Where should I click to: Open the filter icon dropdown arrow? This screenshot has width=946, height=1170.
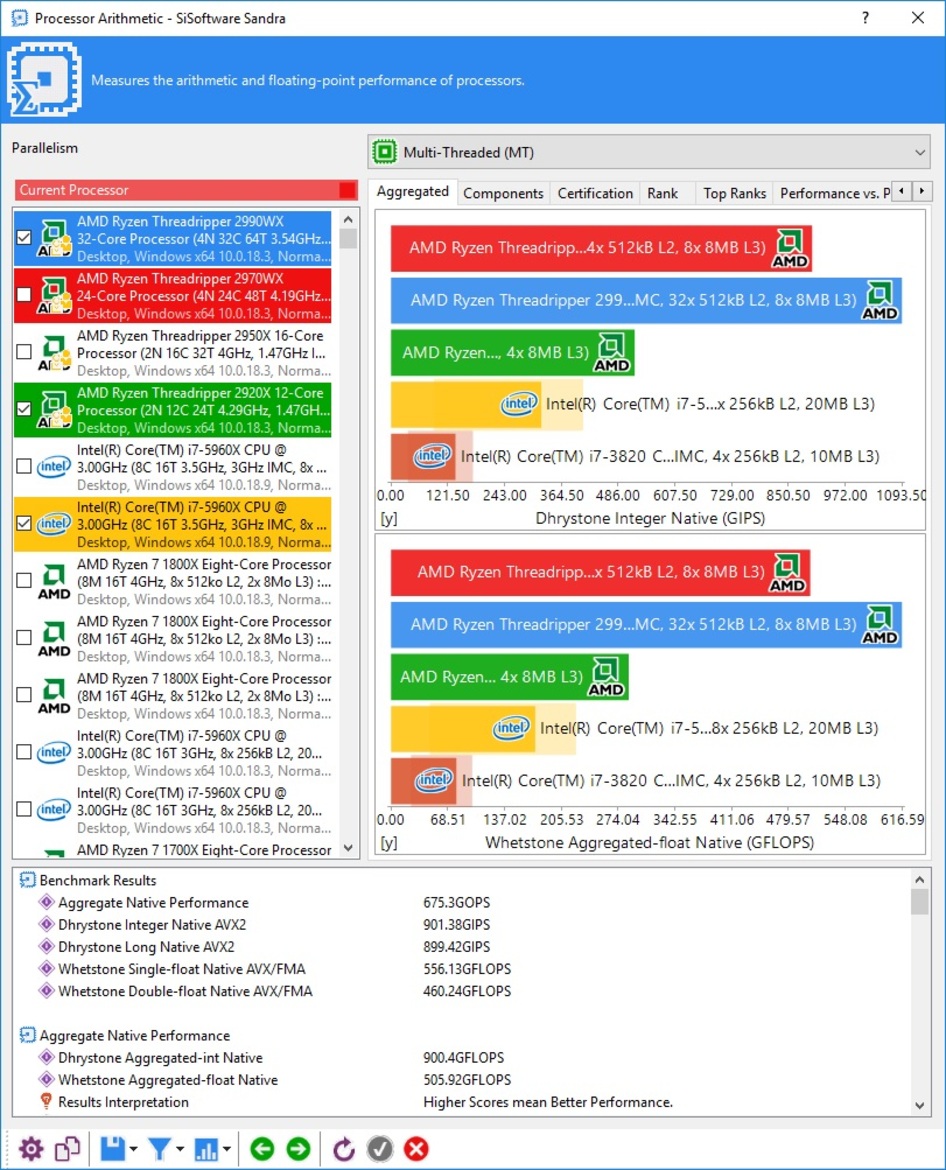(180, 1149)
